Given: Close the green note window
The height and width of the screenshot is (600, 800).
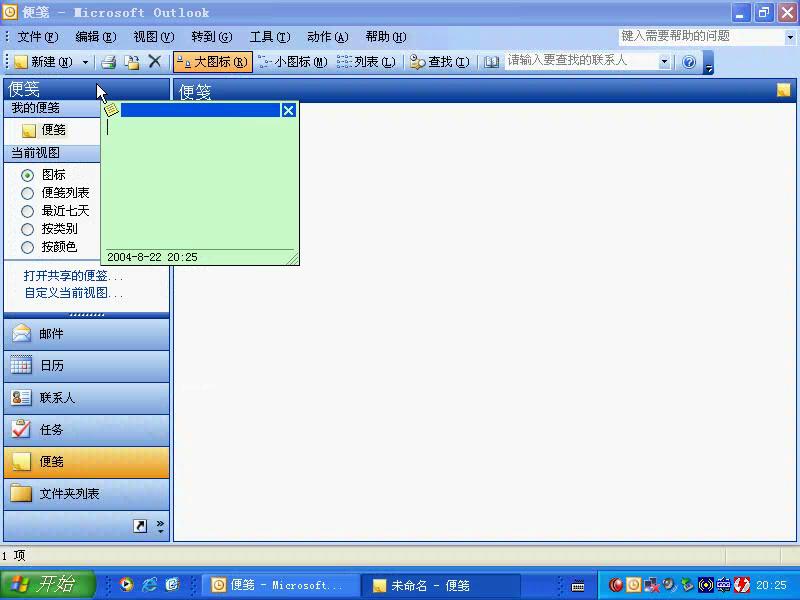Looking at the screenshot, I should [288, 110].
